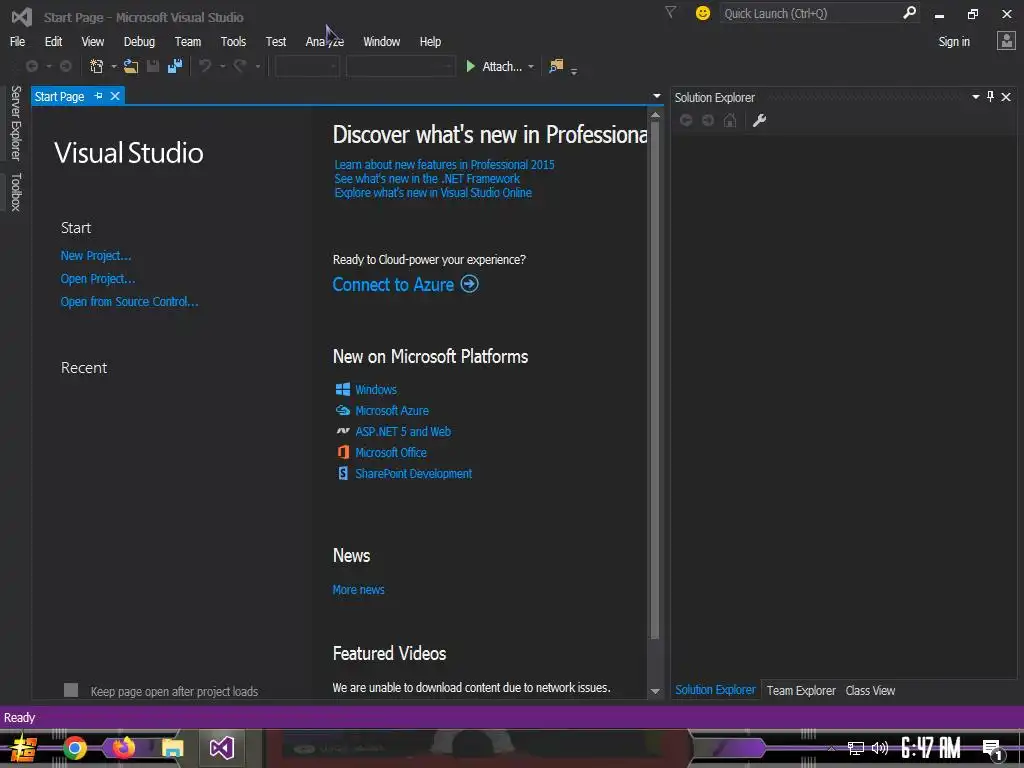Image resolution: width=1024 pixels, height=768 pixels.
Task: Click the Redo toolbar icon
Action: (x=240, y=66)
